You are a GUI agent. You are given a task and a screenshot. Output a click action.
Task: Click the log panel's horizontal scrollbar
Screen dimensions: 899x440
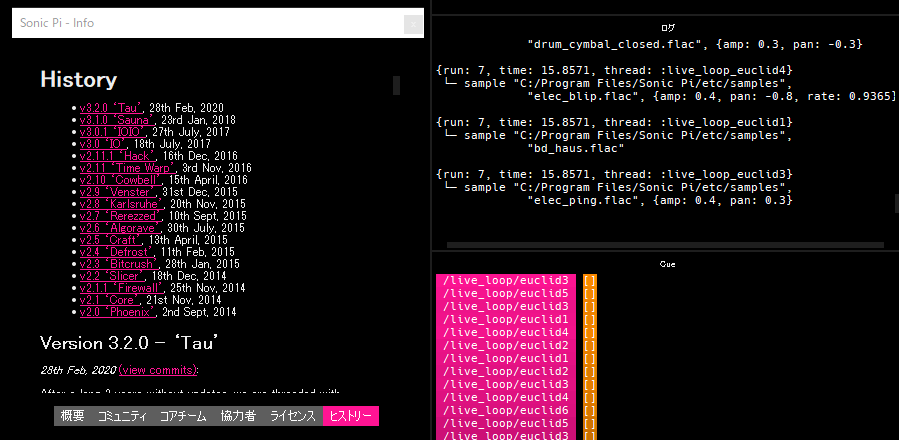660,247
